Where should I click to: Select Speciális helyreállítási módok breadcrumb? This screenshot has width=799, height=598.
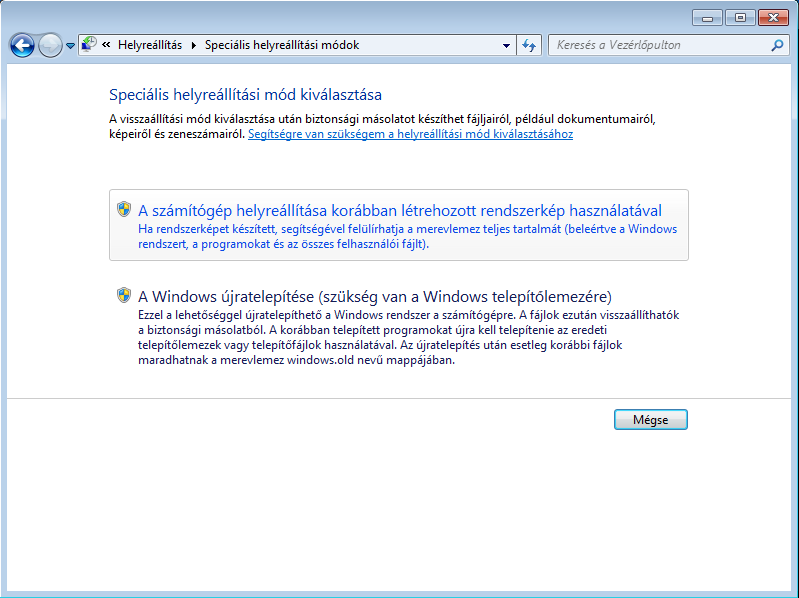tap(282, 45)
